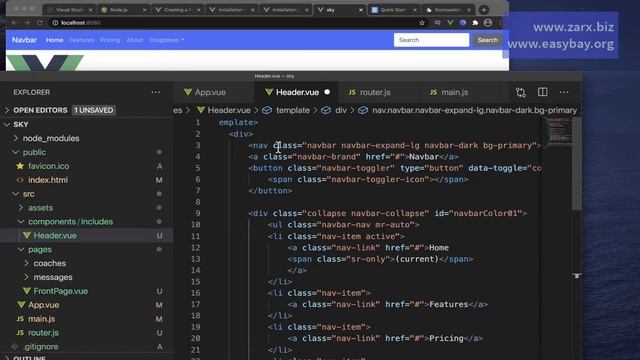Click editor vertical scrollbar thumb
This screenshot has width=640, height=360.
[x=576, y=163]
